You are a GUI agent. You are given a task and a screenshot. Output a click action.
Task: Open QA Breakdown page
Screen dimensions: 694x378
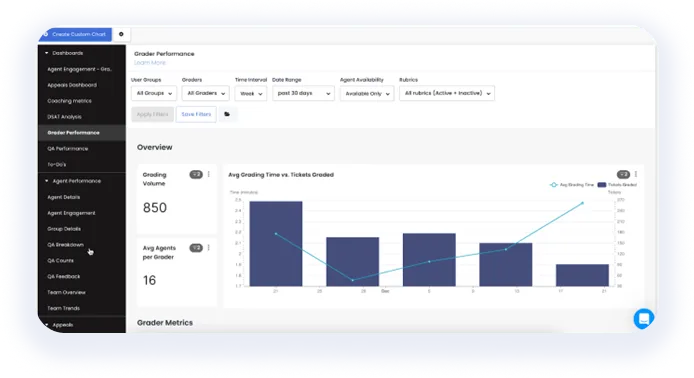[66, 245]
